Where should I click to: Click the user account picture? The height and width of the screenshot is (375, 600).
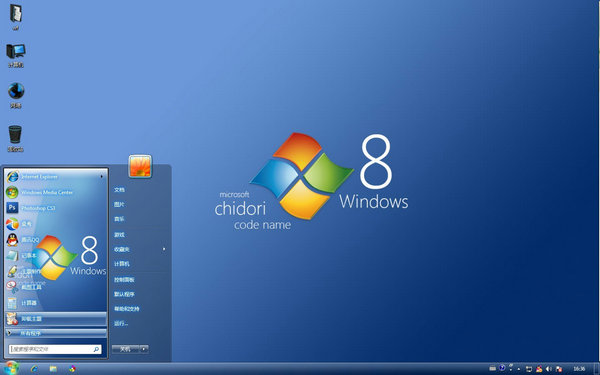[x=140, y=166]
